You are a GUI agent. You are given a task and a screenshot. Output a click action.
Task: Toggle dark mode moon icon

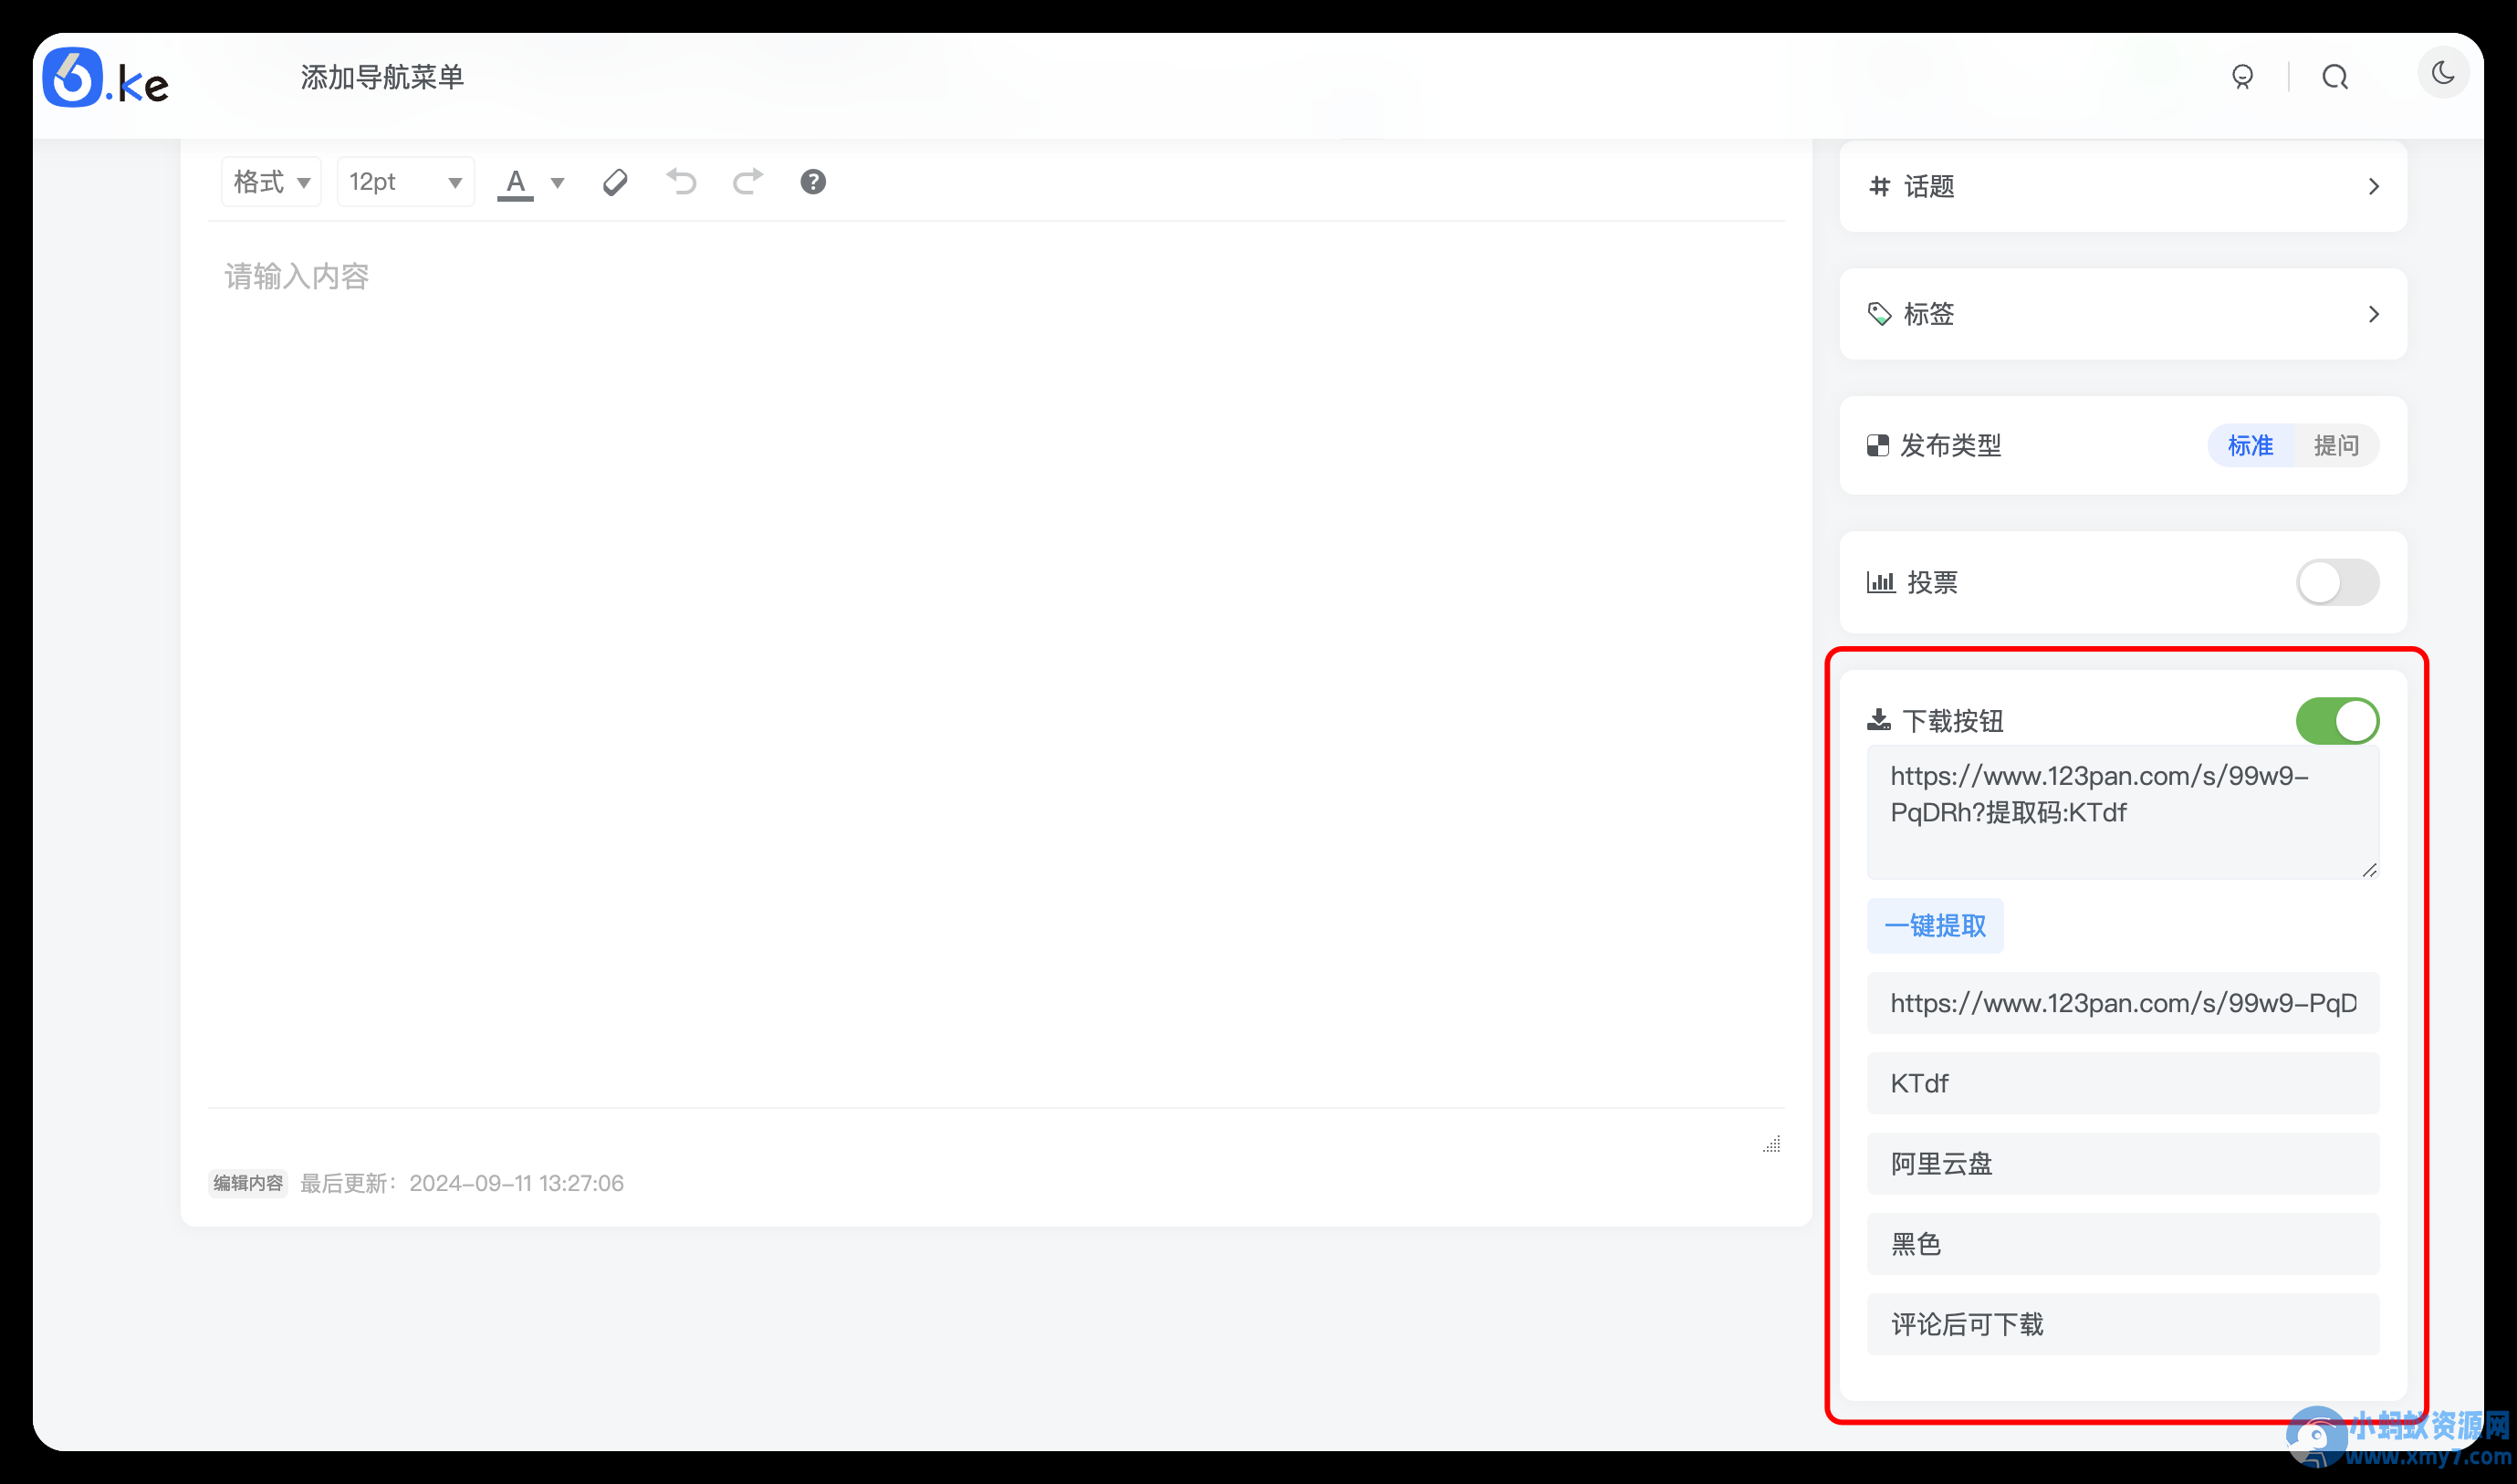point(2442,72)
